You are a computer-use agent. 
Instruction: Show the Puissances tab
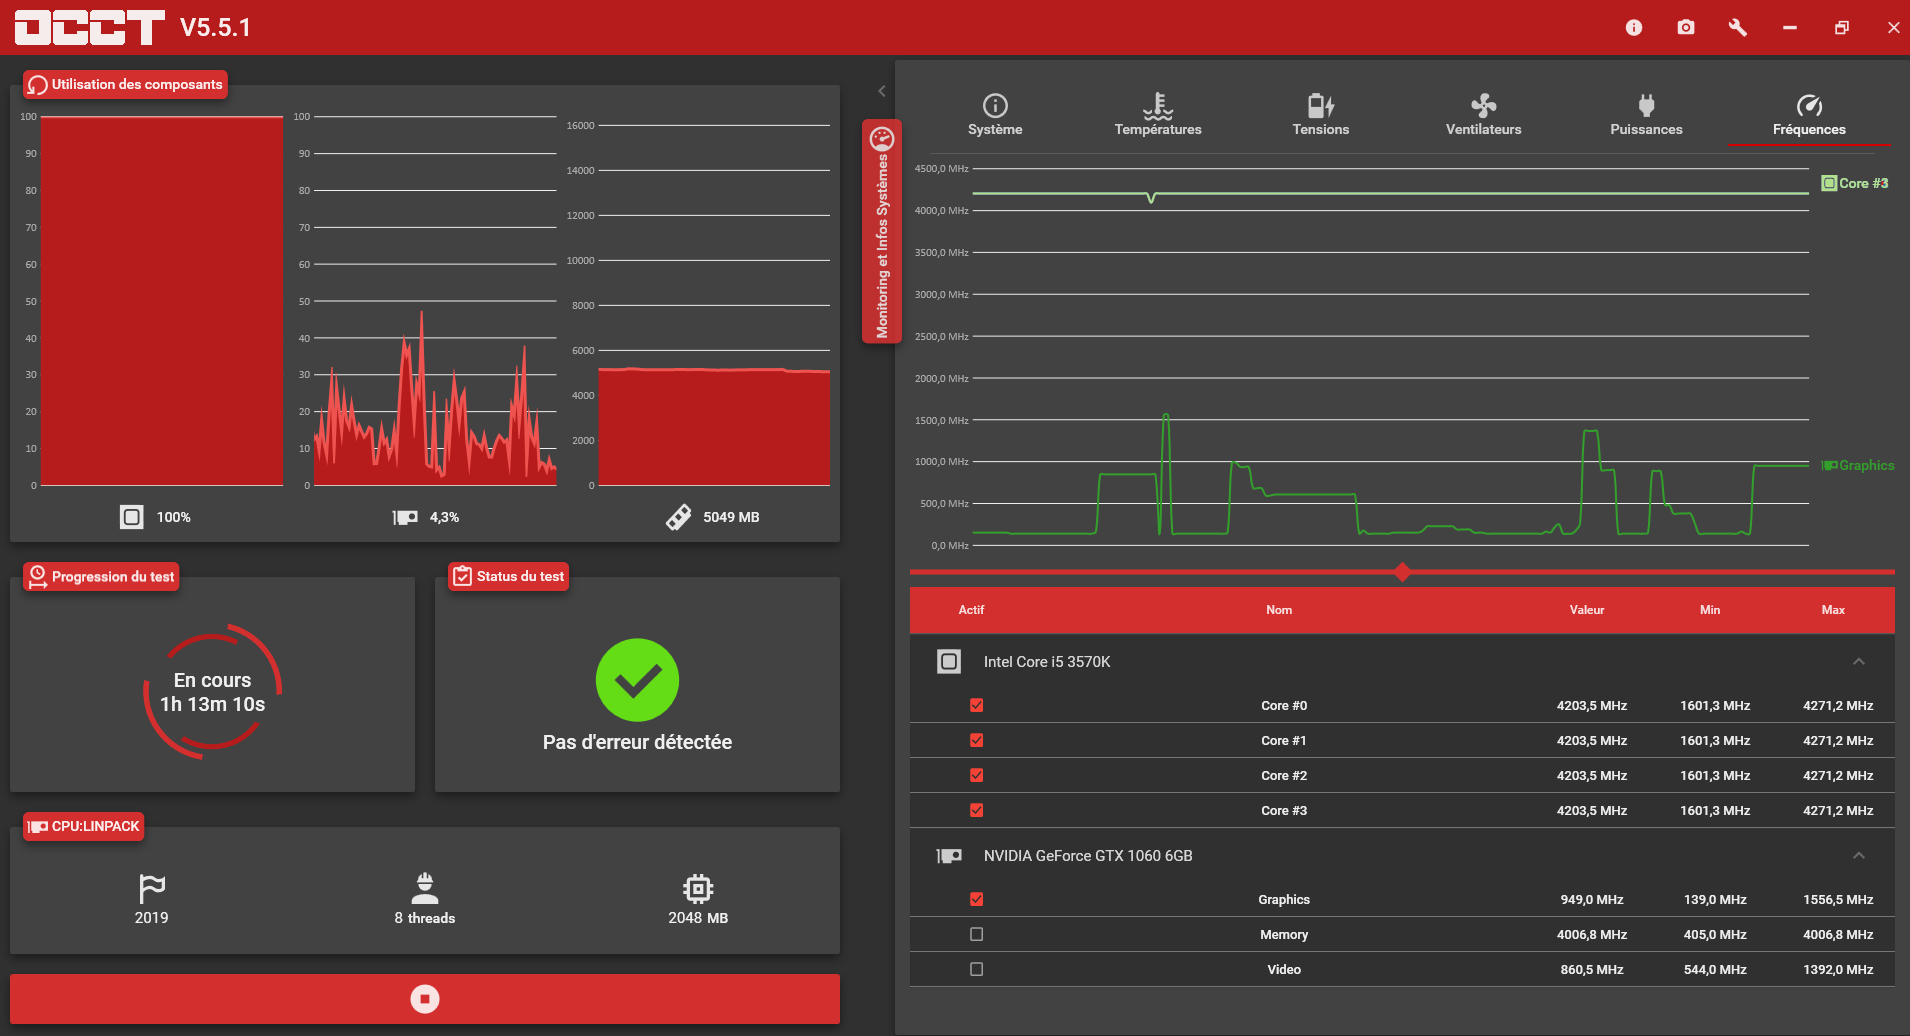[1647, 116]
